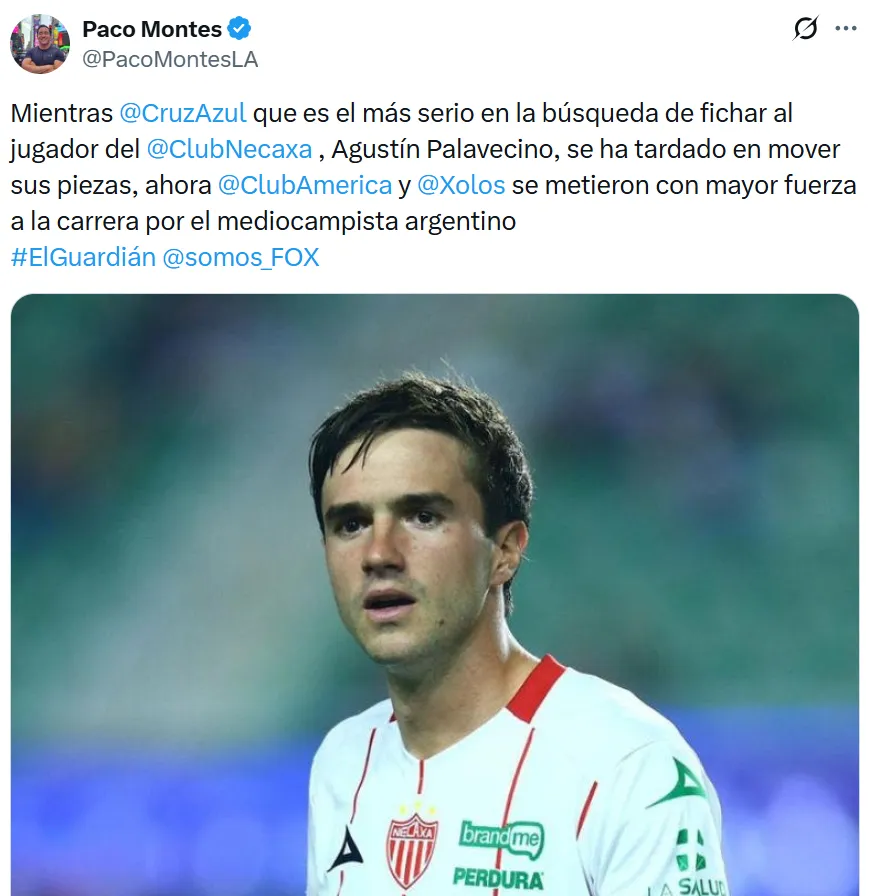The image size is (874, 896).
Task: Click the PERDURA sponsor text on the jersey
Action: coord(498,879)
